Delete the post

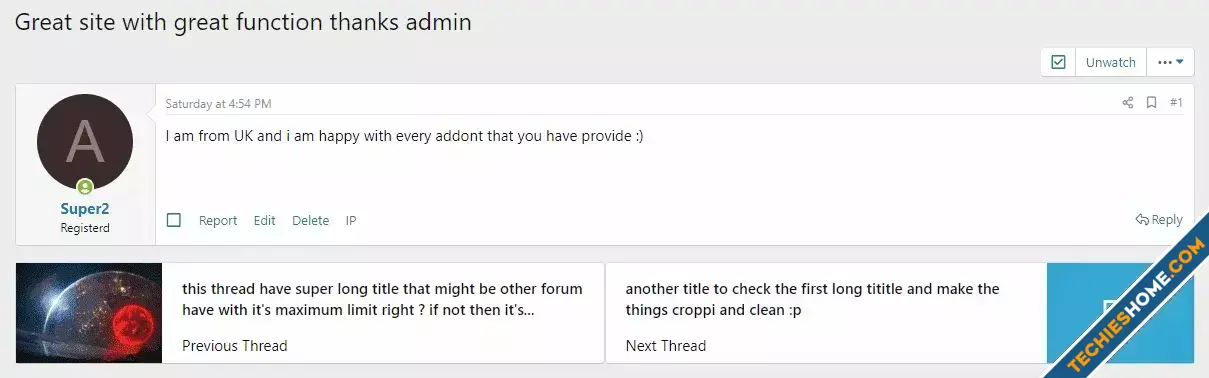click(x=310, y=220)
